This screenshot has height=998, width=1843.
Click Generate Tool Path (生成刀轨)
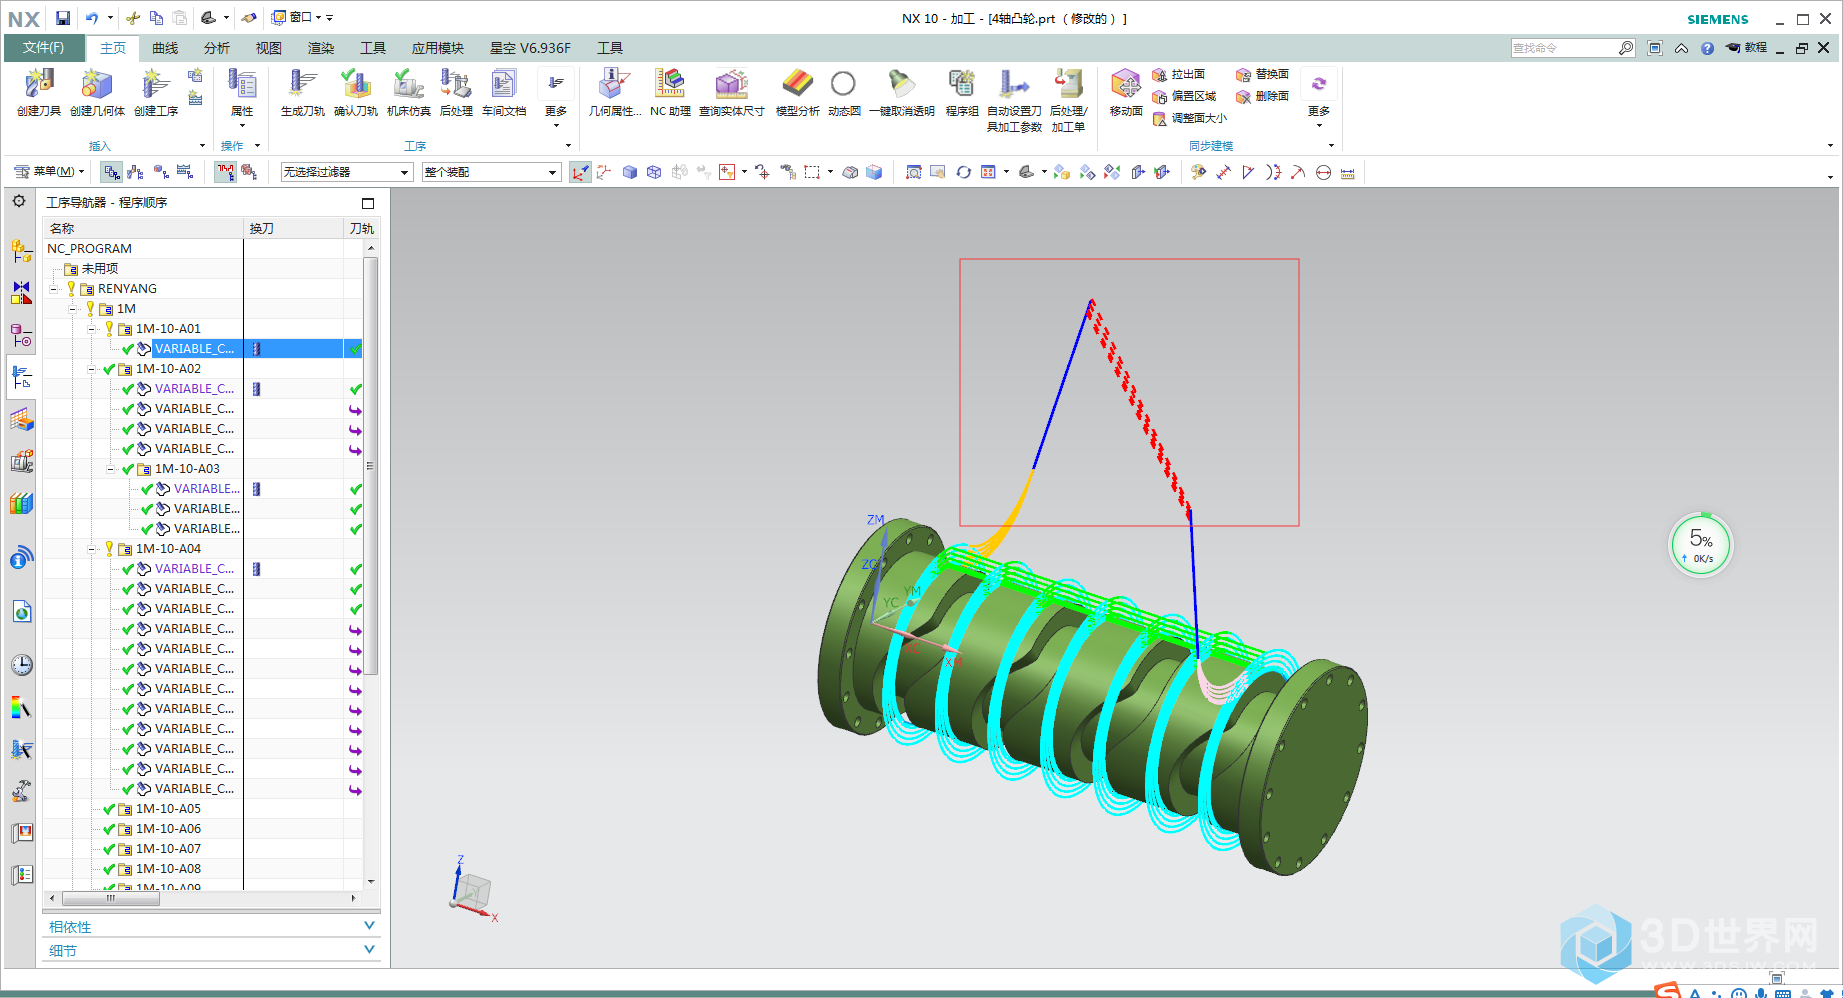point(302,92)
